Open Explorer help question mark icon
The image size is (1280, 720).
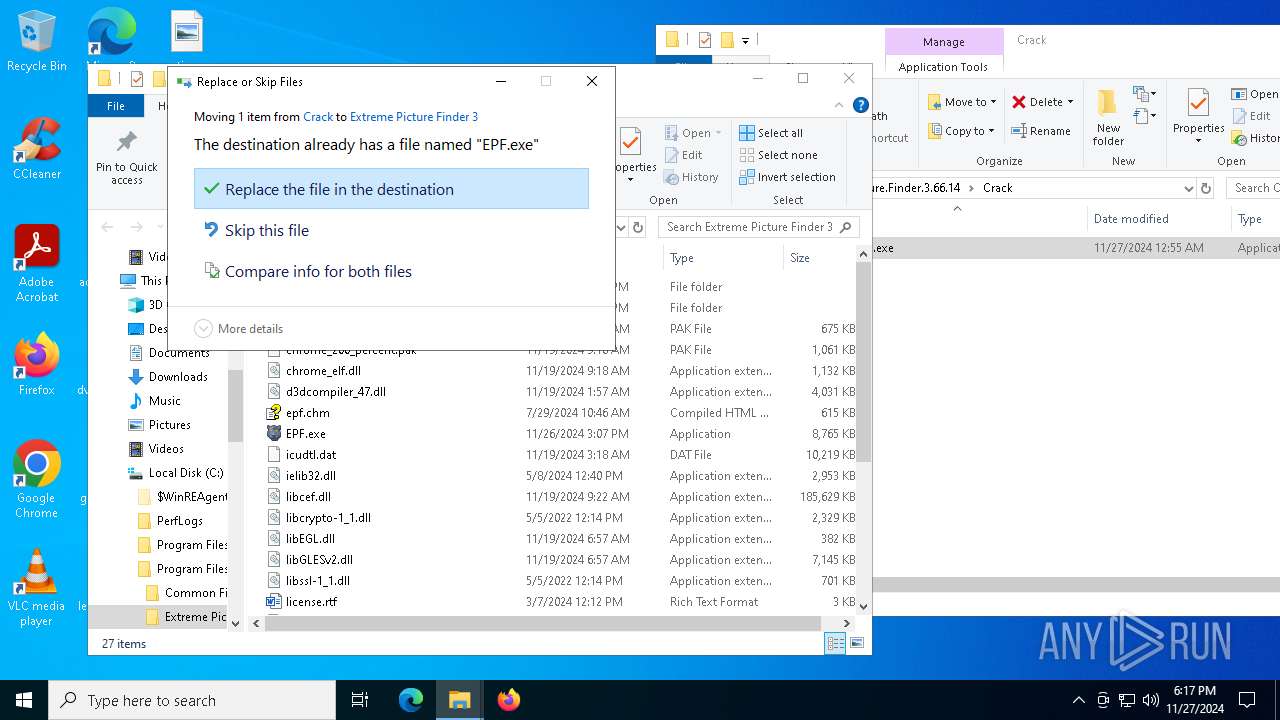click(861, 105)
